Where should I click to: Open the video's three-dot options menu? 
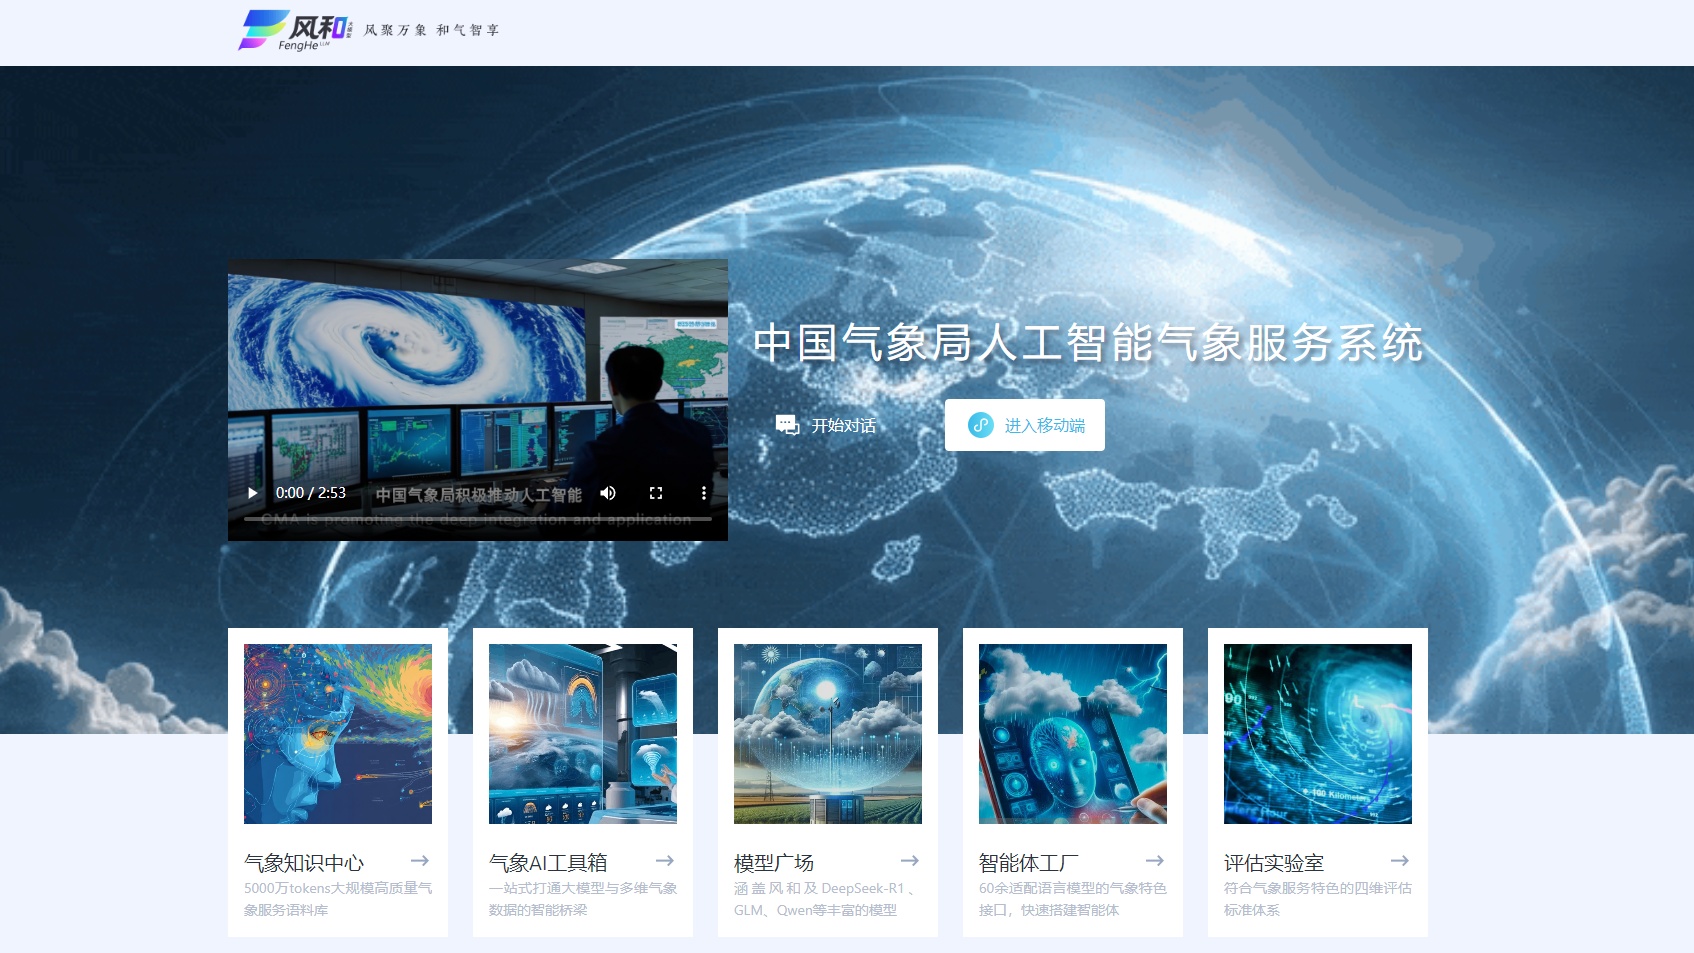tap(704, 492)
